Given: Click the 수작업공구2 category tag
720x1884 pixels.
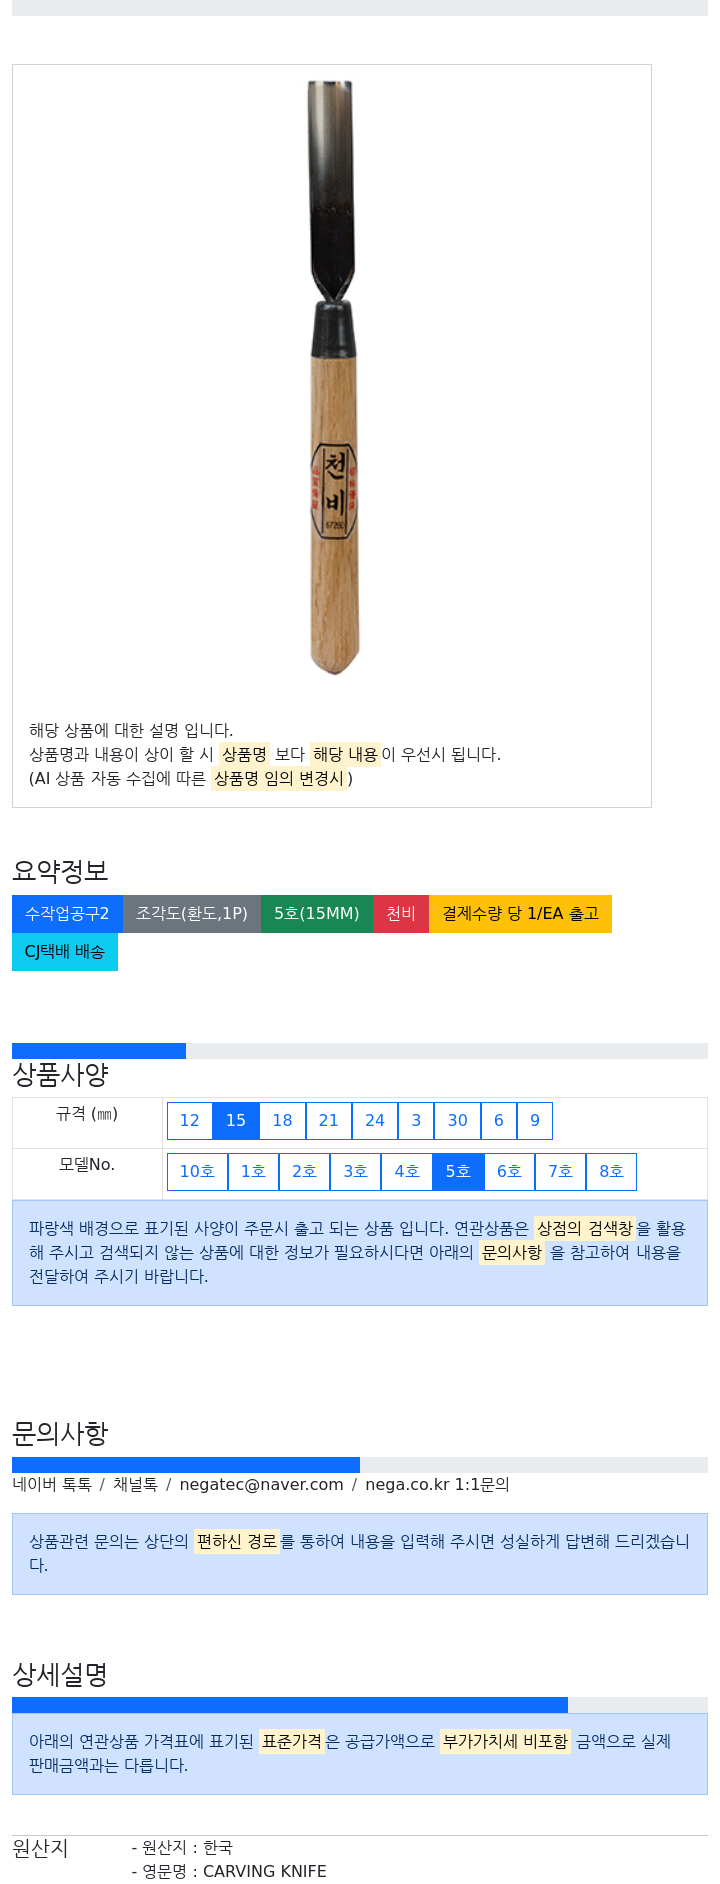Looking at the screenshot, I should pos(67,914).
